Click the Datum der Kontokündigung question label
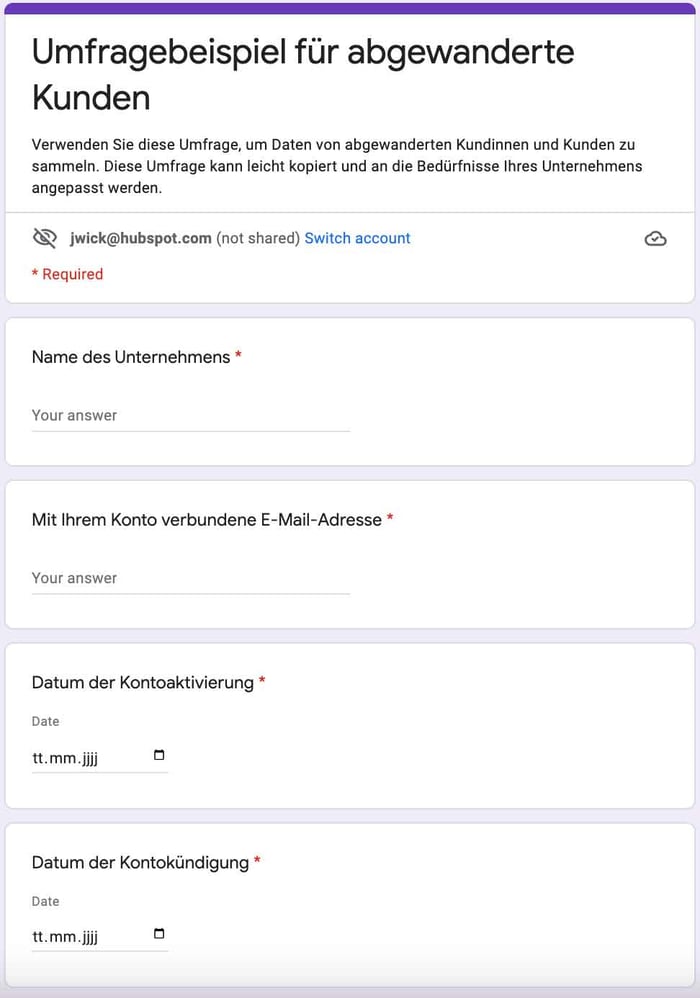The width and height of the screenshot is (700, 998). [x=140, y=862]
